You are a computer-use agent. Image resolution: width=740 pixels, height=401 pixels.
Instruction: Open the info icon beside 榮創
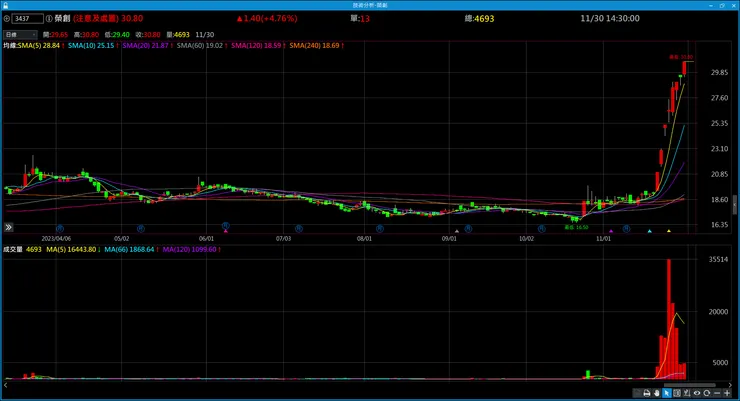tap(49, 18)
